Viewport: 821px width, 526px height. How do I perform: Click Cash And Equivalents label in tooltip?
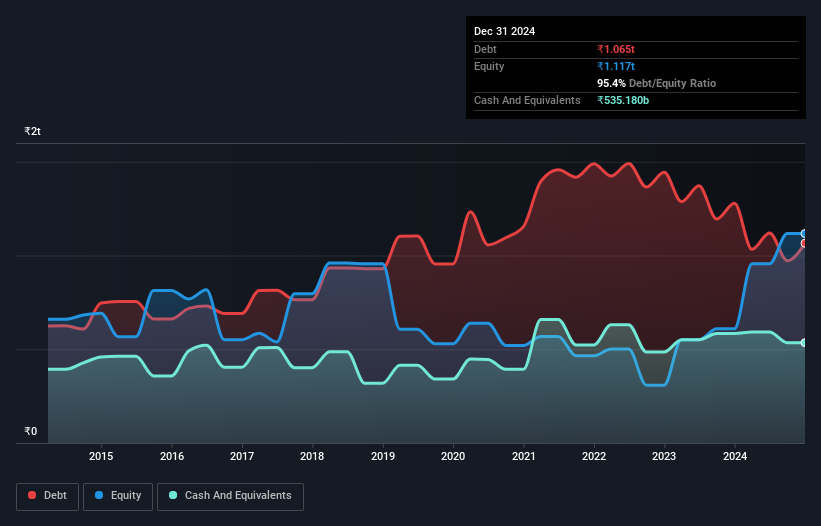click(527, 100)
